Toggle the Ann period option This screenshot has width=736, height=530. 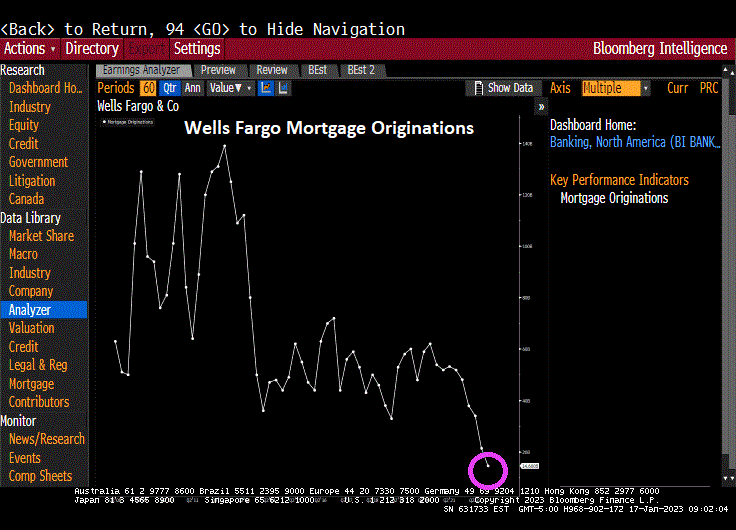click(192, 88)
